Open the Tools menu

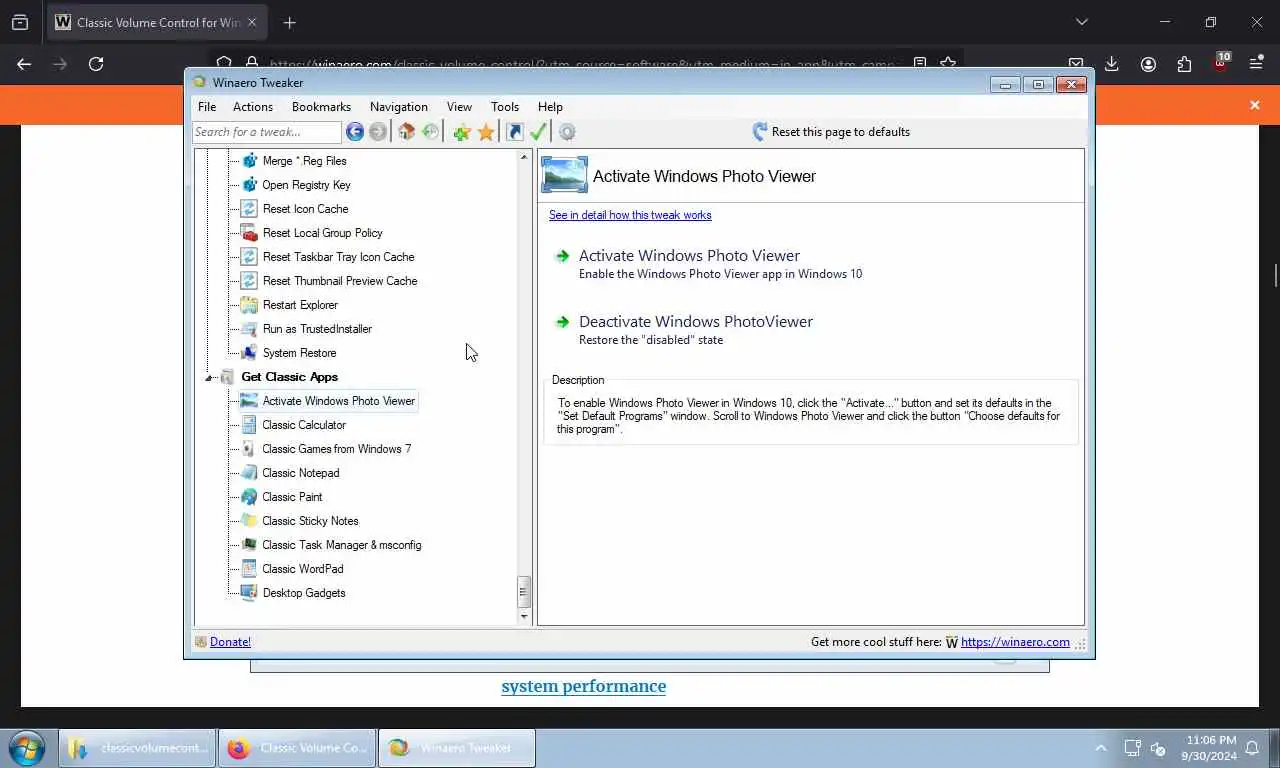click(x=505, y=107)
